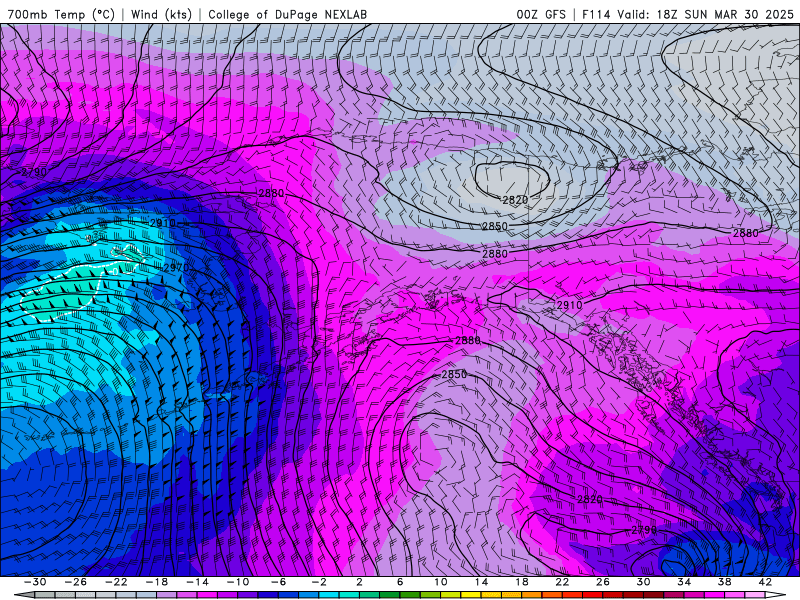Click the "F114 Valid: 18Z SUN MAR 30 2025" text
This screenshot has width=800, height=600.
688,14
